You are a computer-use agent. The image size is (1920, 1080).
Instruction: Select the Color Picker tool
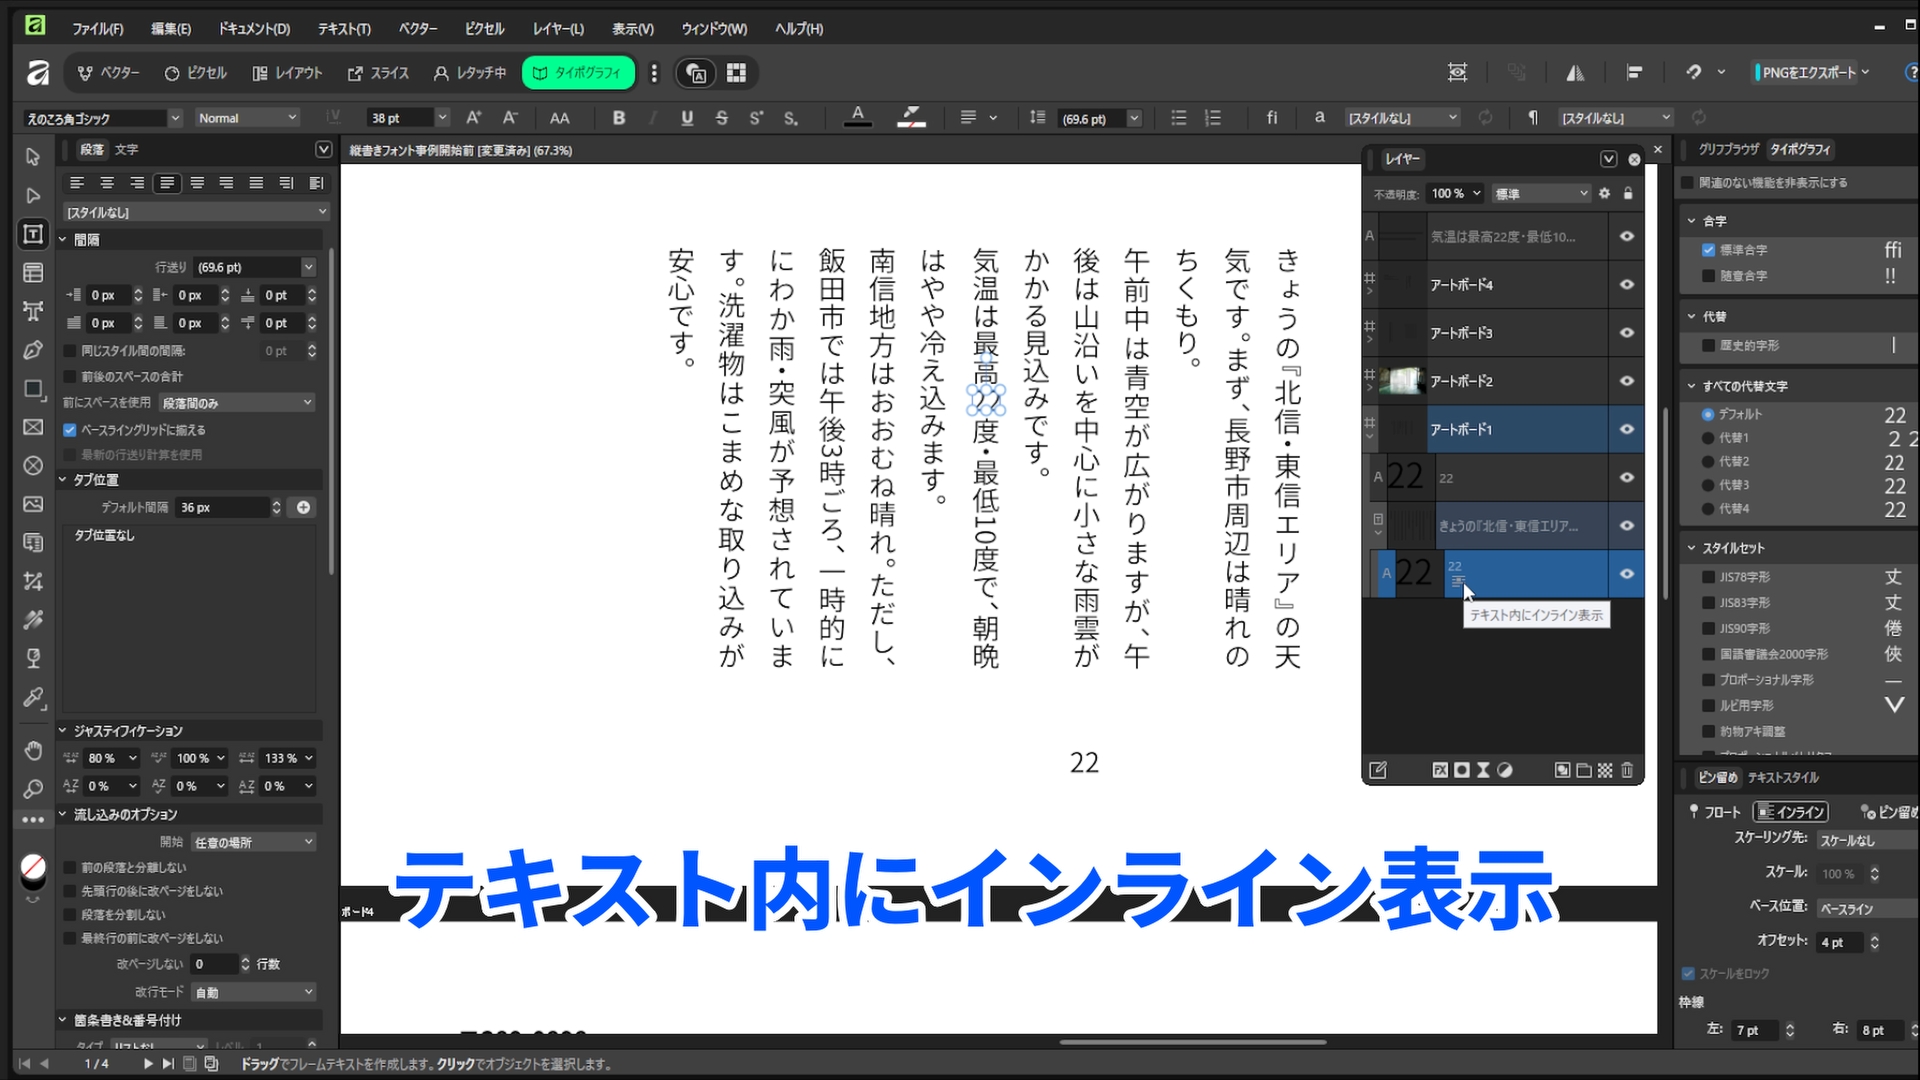[33, 698]
